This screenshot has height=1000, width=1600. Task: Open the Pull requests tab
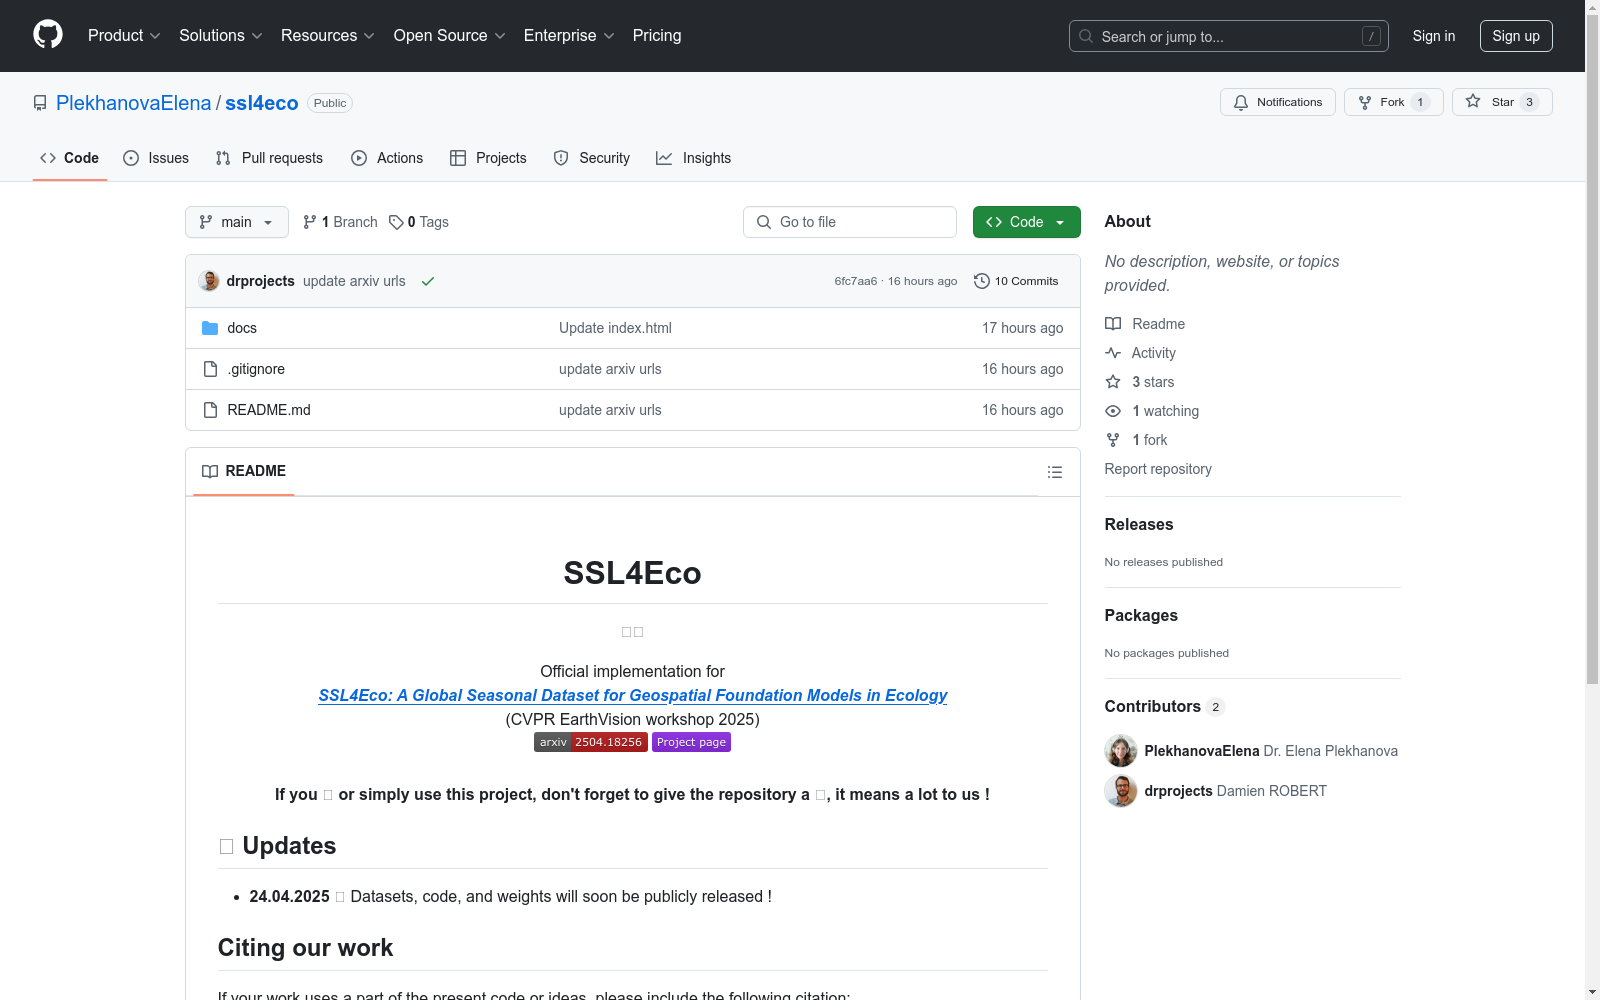pyautogui.click(x=269, y=158)
